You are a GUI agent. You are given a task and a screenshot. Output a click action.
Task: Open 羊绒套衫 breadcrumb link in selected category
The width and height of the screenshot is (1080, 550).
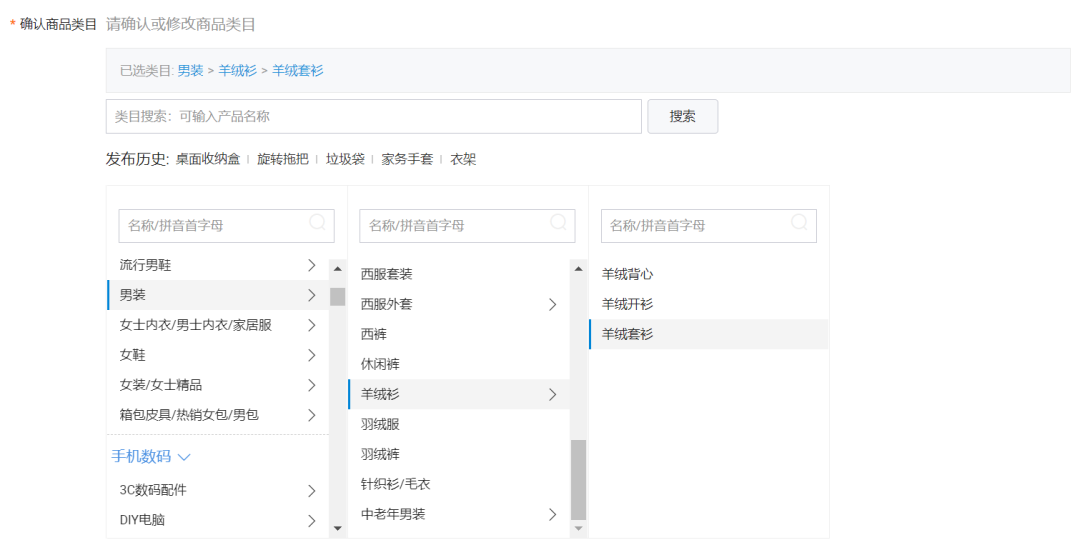click(x=298, y=70)
